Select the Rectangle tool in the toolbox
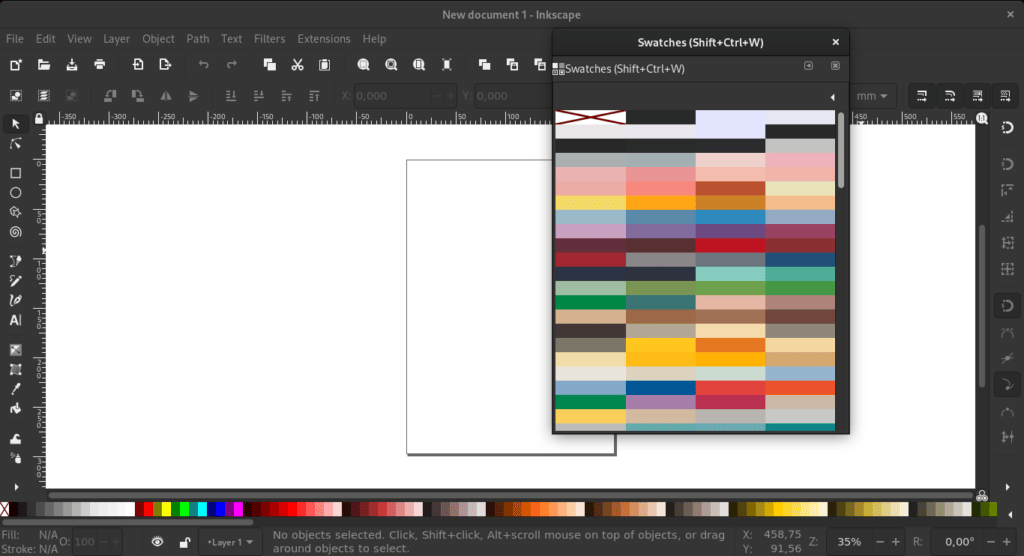The image size is (1024, 556). pos(15,173)
